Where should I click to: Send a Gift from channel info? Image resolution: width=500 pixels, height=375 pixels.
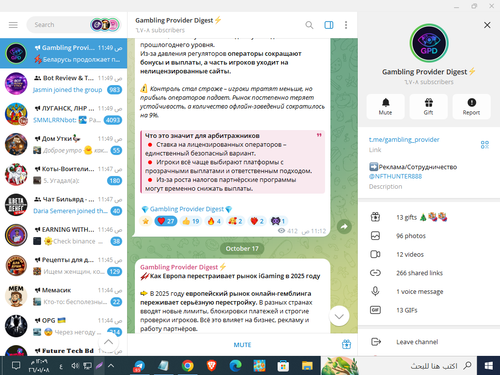pos(428,107)
